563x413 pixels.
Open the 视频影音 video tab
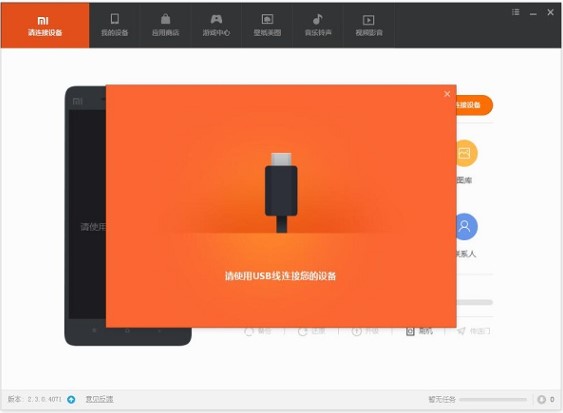[x=369, y=25]
